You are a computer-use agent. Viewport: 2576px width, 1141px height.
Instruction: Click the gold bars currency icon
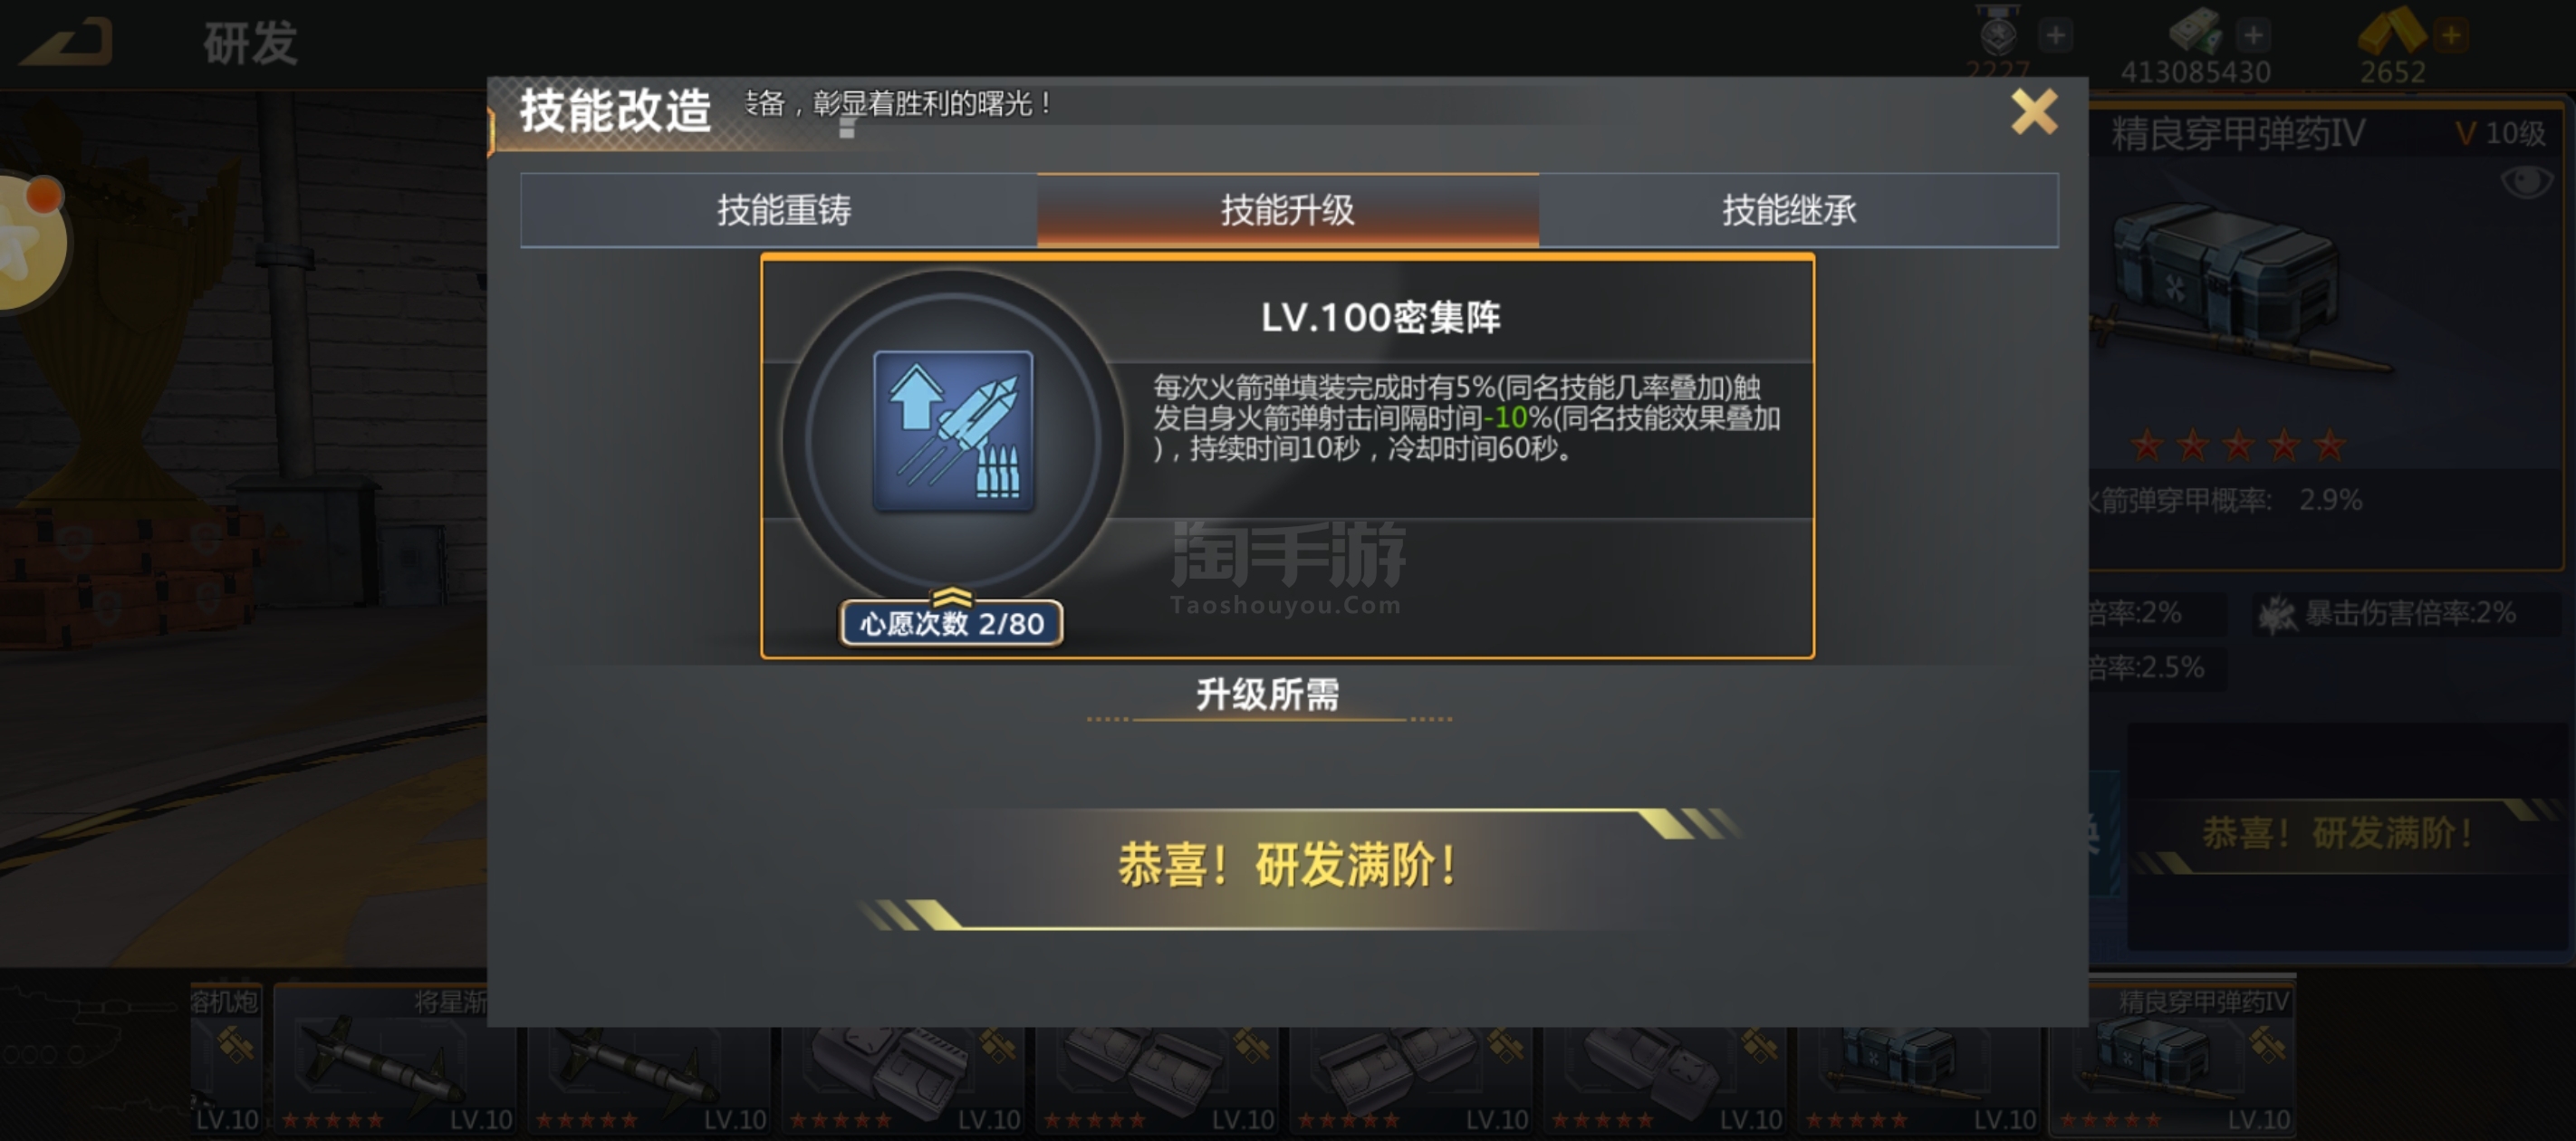pos(2392,31)
